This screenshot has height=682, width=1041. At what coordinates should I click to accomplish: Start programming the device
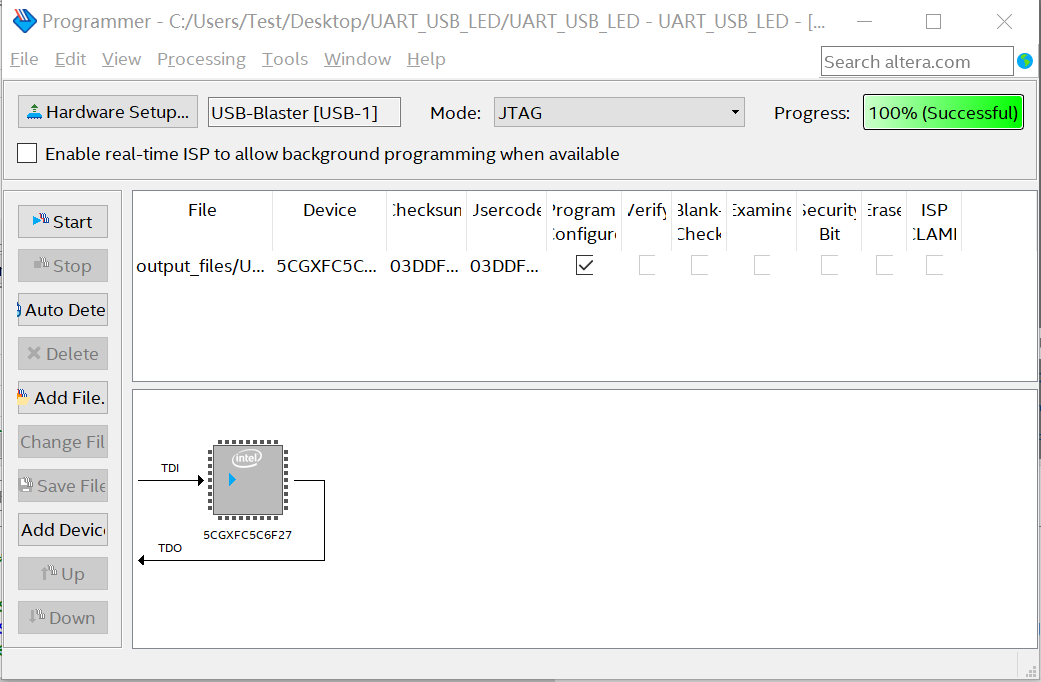(63, 221)
